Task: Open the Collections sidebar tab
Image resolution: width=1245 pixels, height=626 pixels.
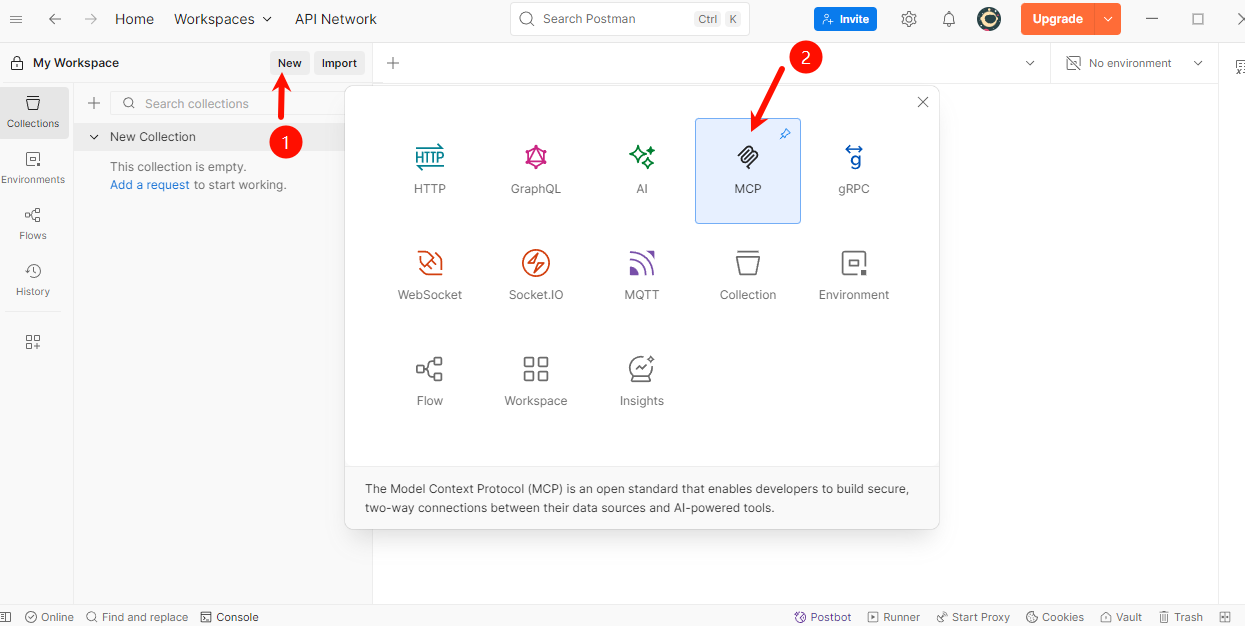Action: (33, 112)
